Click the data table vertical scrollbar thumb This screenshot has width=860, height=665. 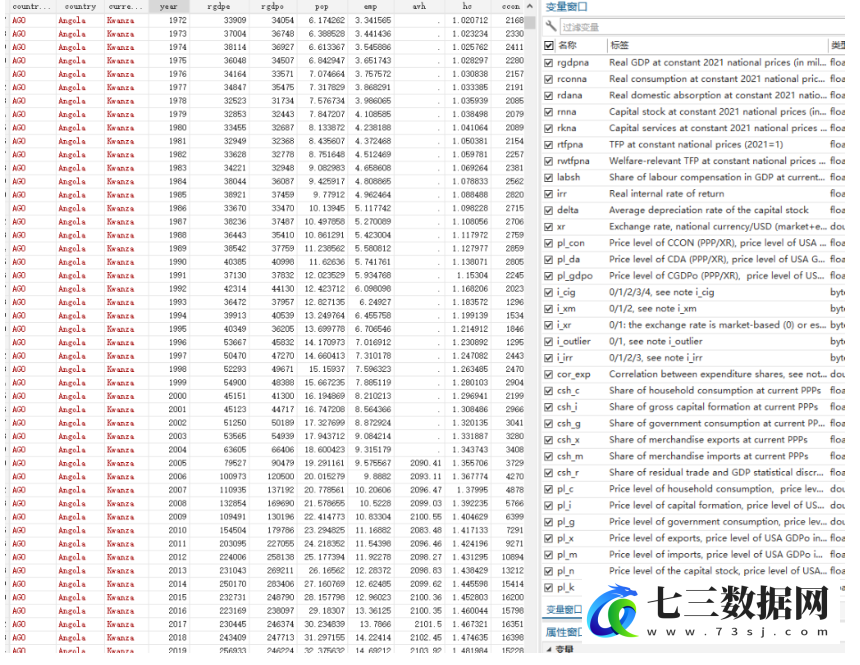[529, 23]
